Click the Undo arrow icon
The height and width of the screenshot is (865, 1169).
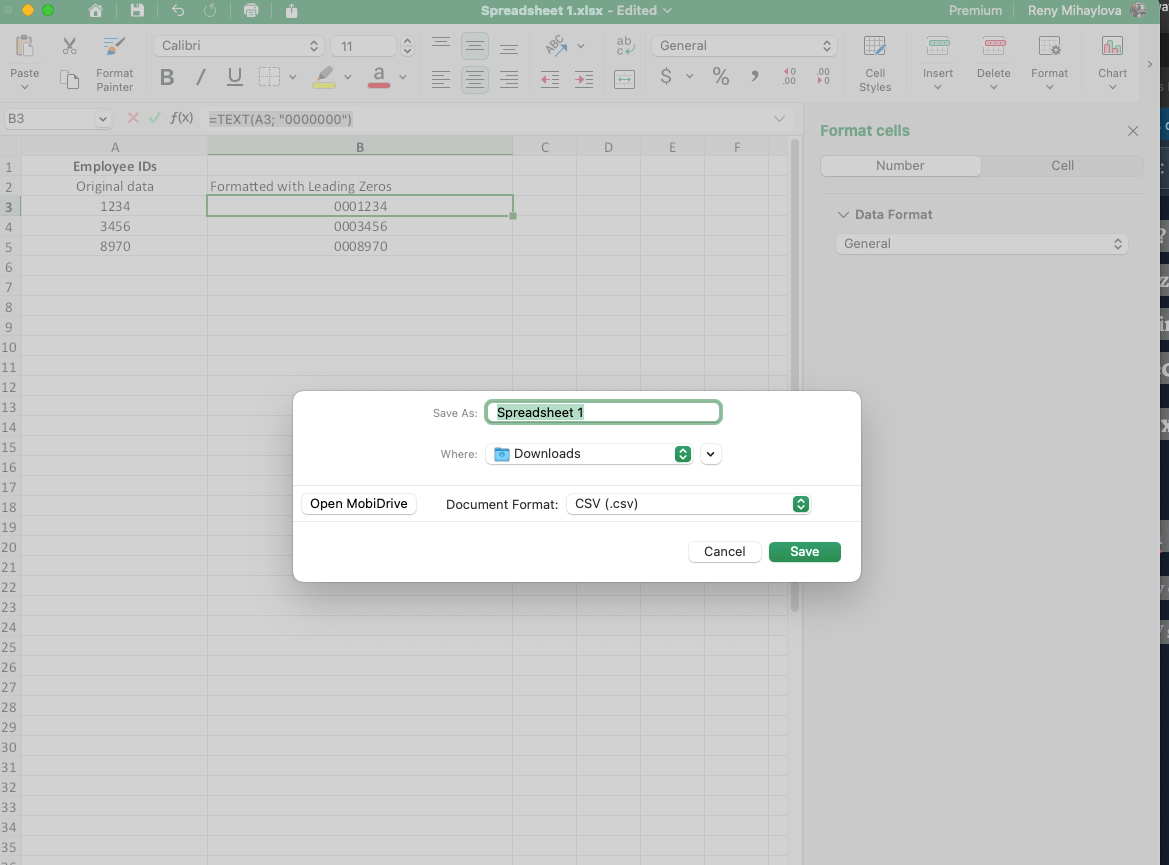point(178,11)
